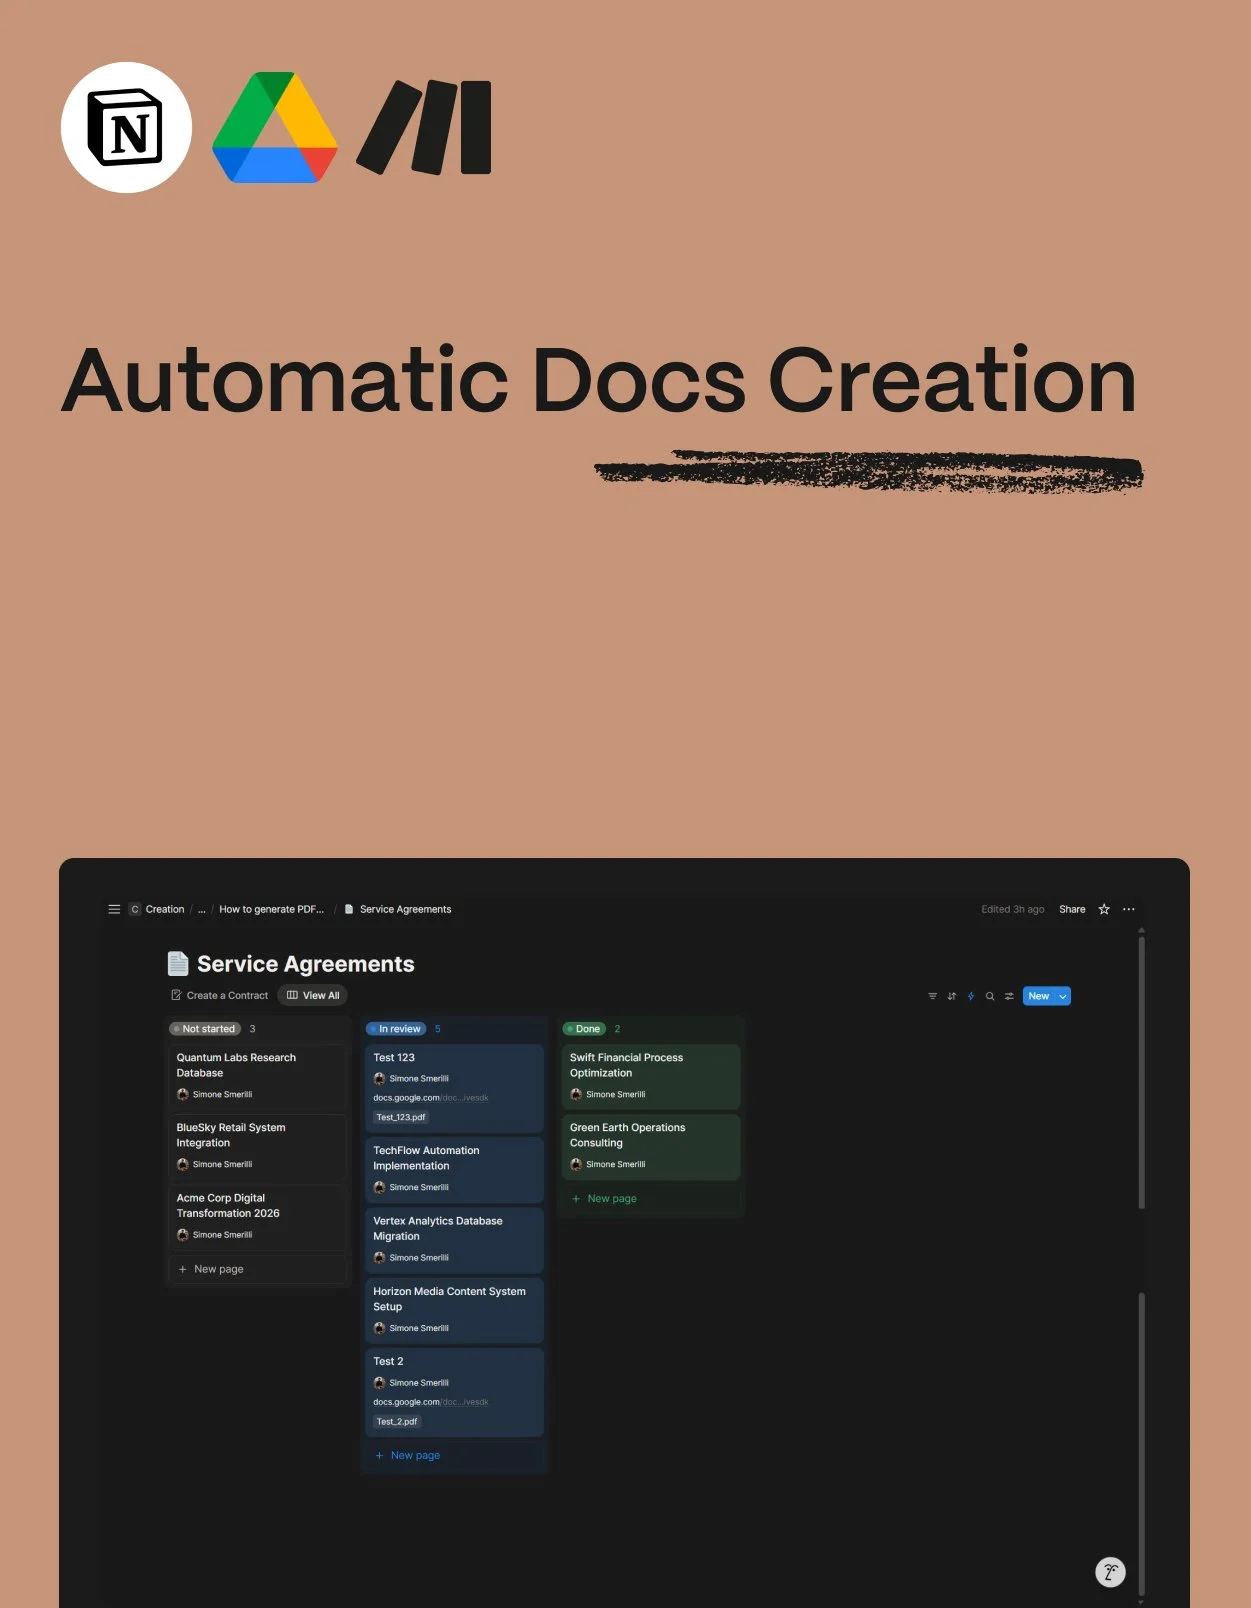Screen dimensions: 1251x1608
Task: Click Simone Smerilli avatar on BlueSky card
Action: click(183, 1164)
